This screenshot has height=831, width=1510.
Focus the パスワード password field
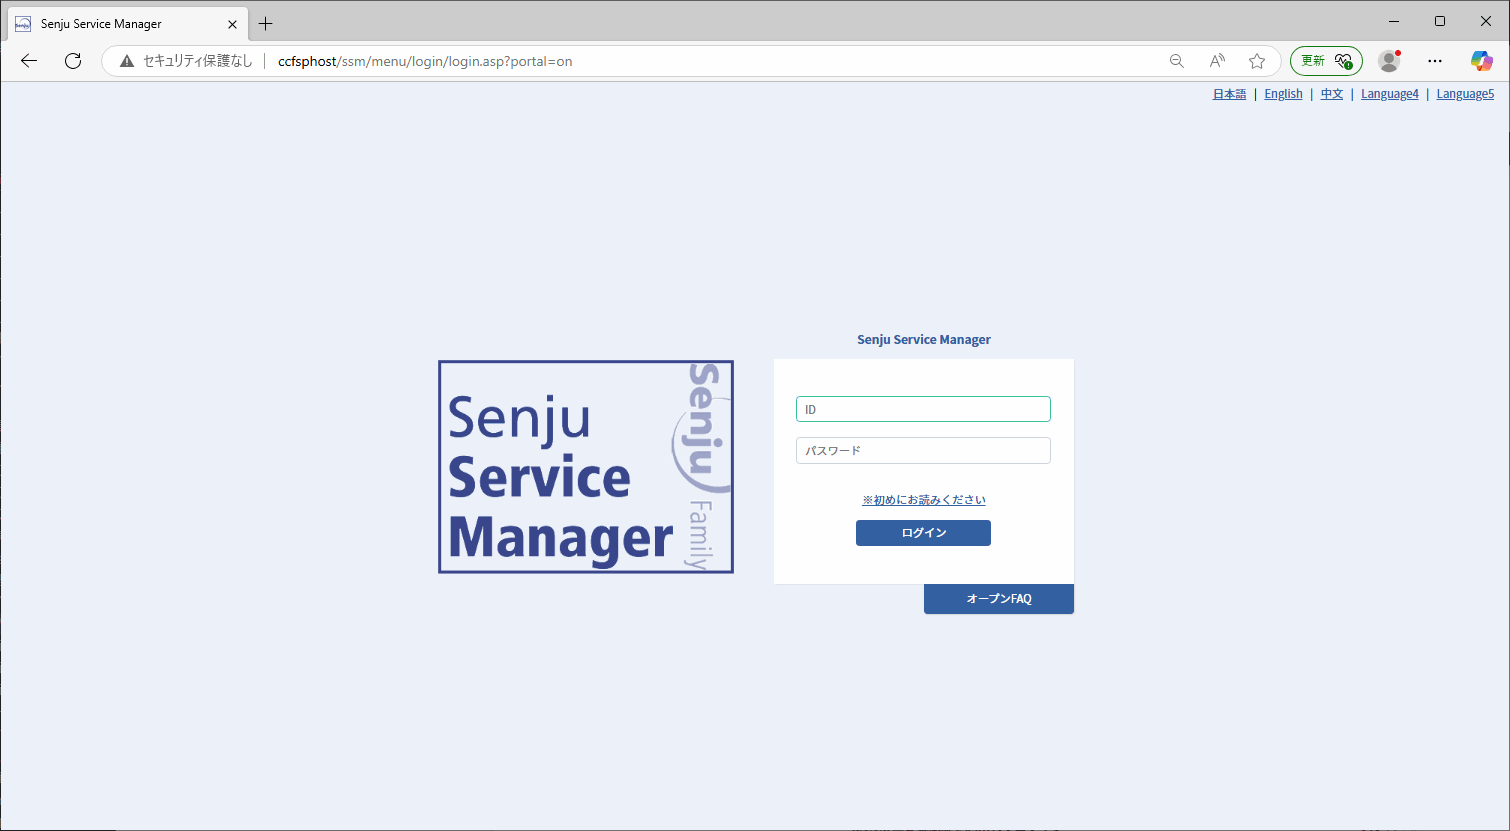923,450
